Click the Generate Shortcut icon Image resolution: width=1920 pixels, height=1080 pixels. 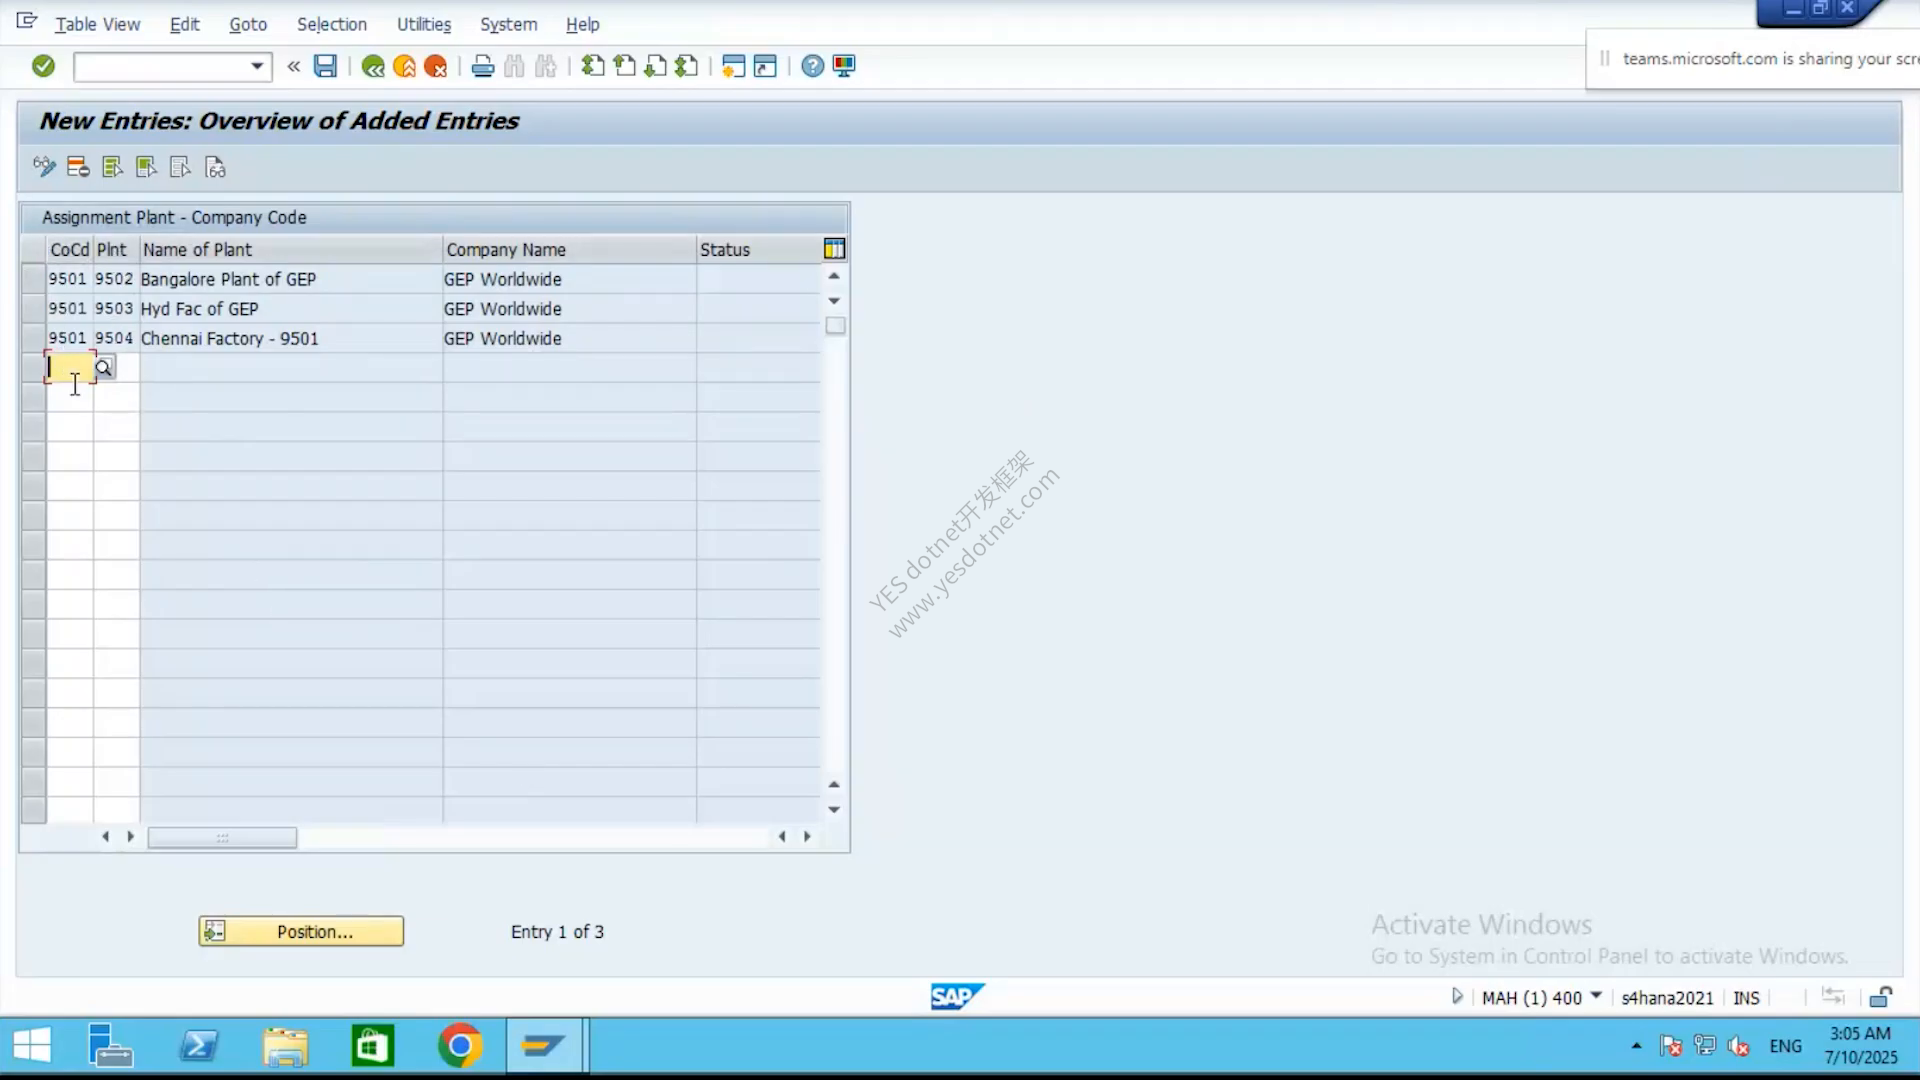(765, 66)
